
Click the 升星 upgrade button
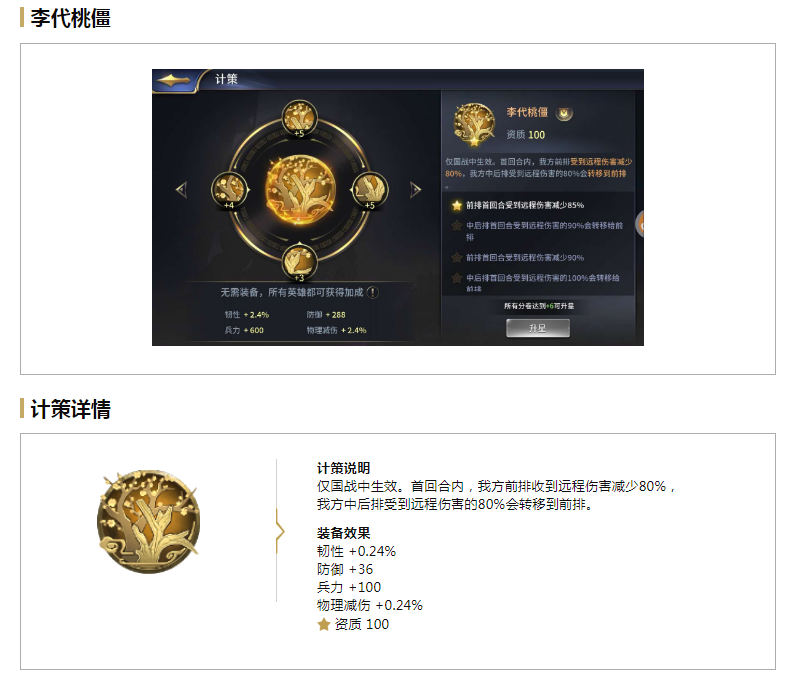[538, 328]
